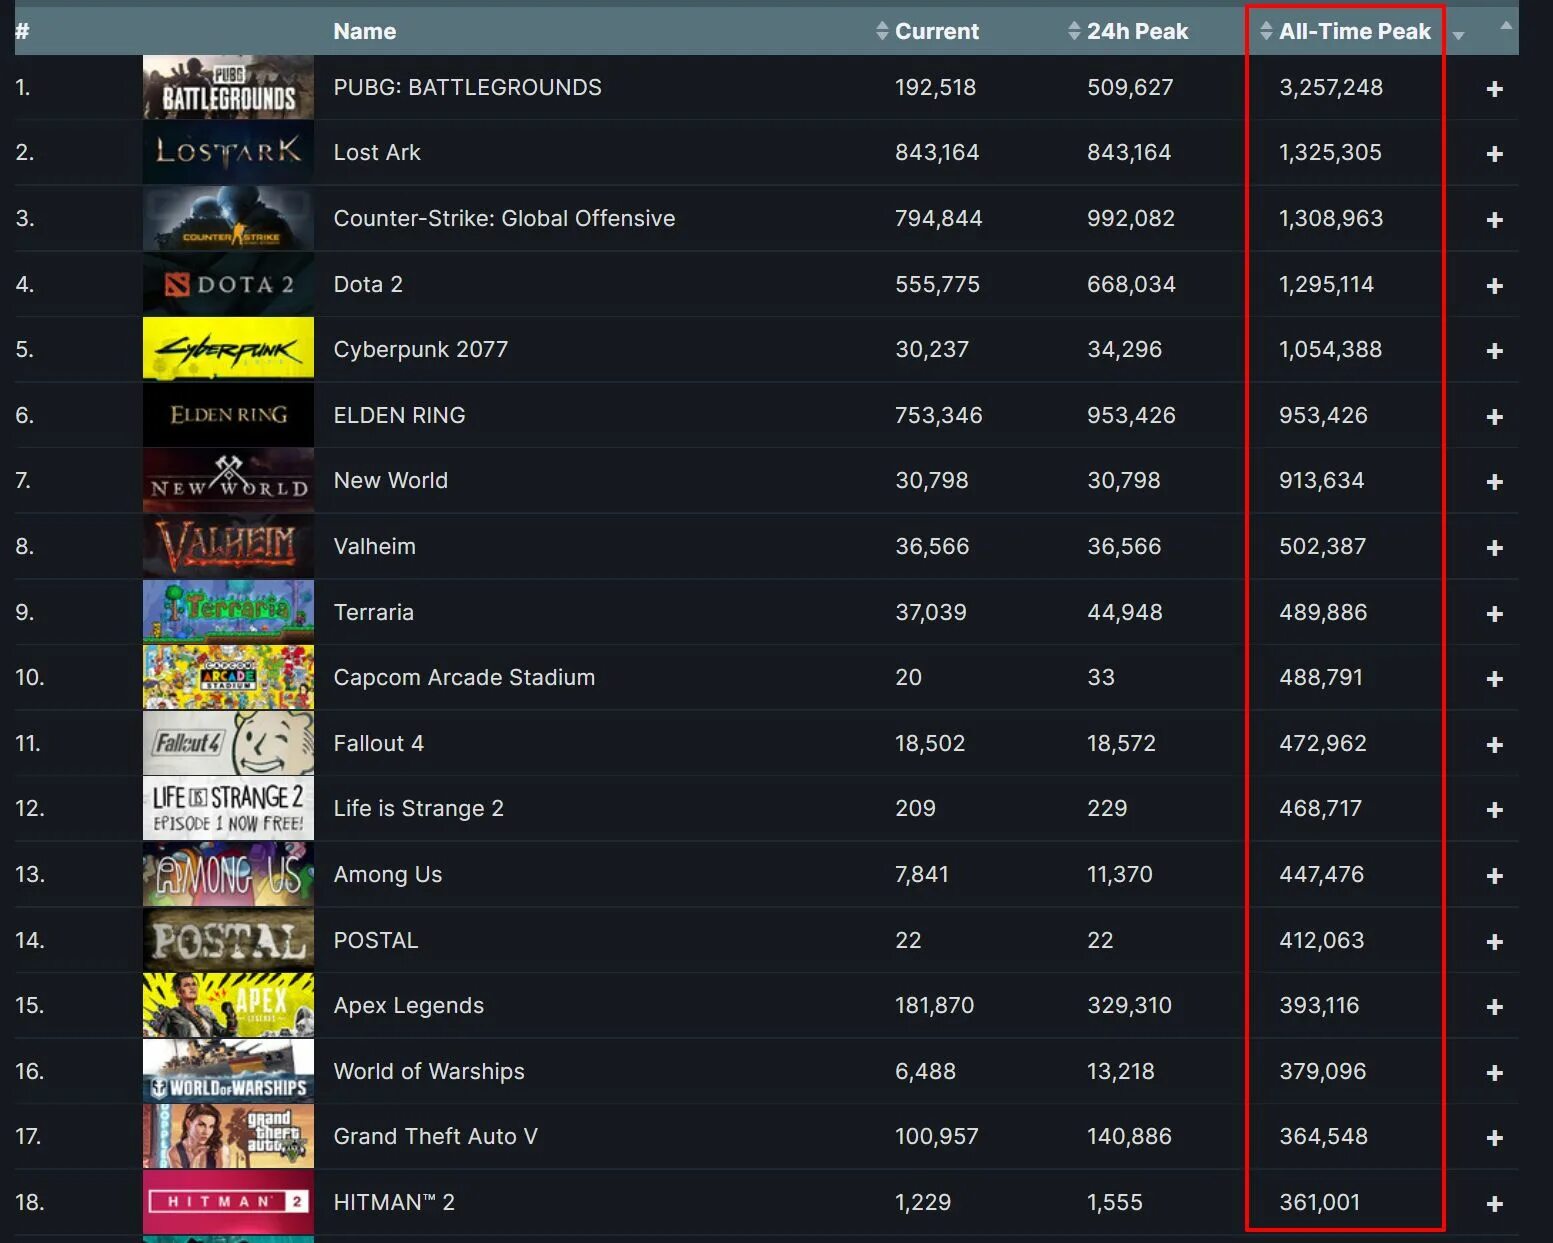This screenshot has width=1553, height=1243.
Task: Sort by the Name column header
Action: click(365, 31)
